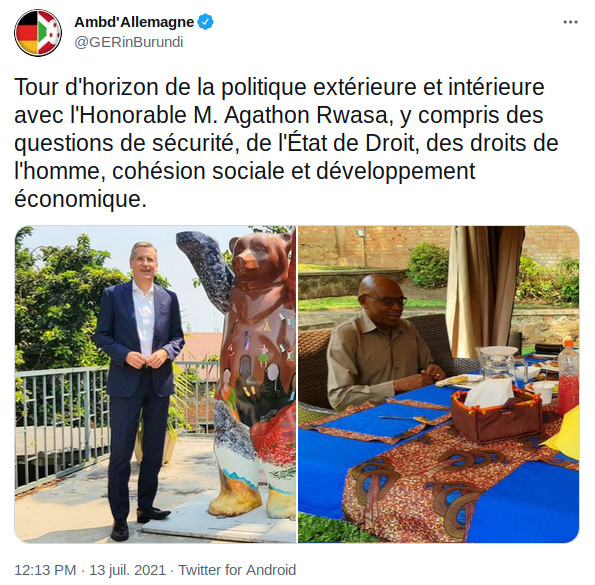The width and height of the screenshot is (595, 585).
Task: Select the "13 juil. 2021" date
Action: pos(128,570)
